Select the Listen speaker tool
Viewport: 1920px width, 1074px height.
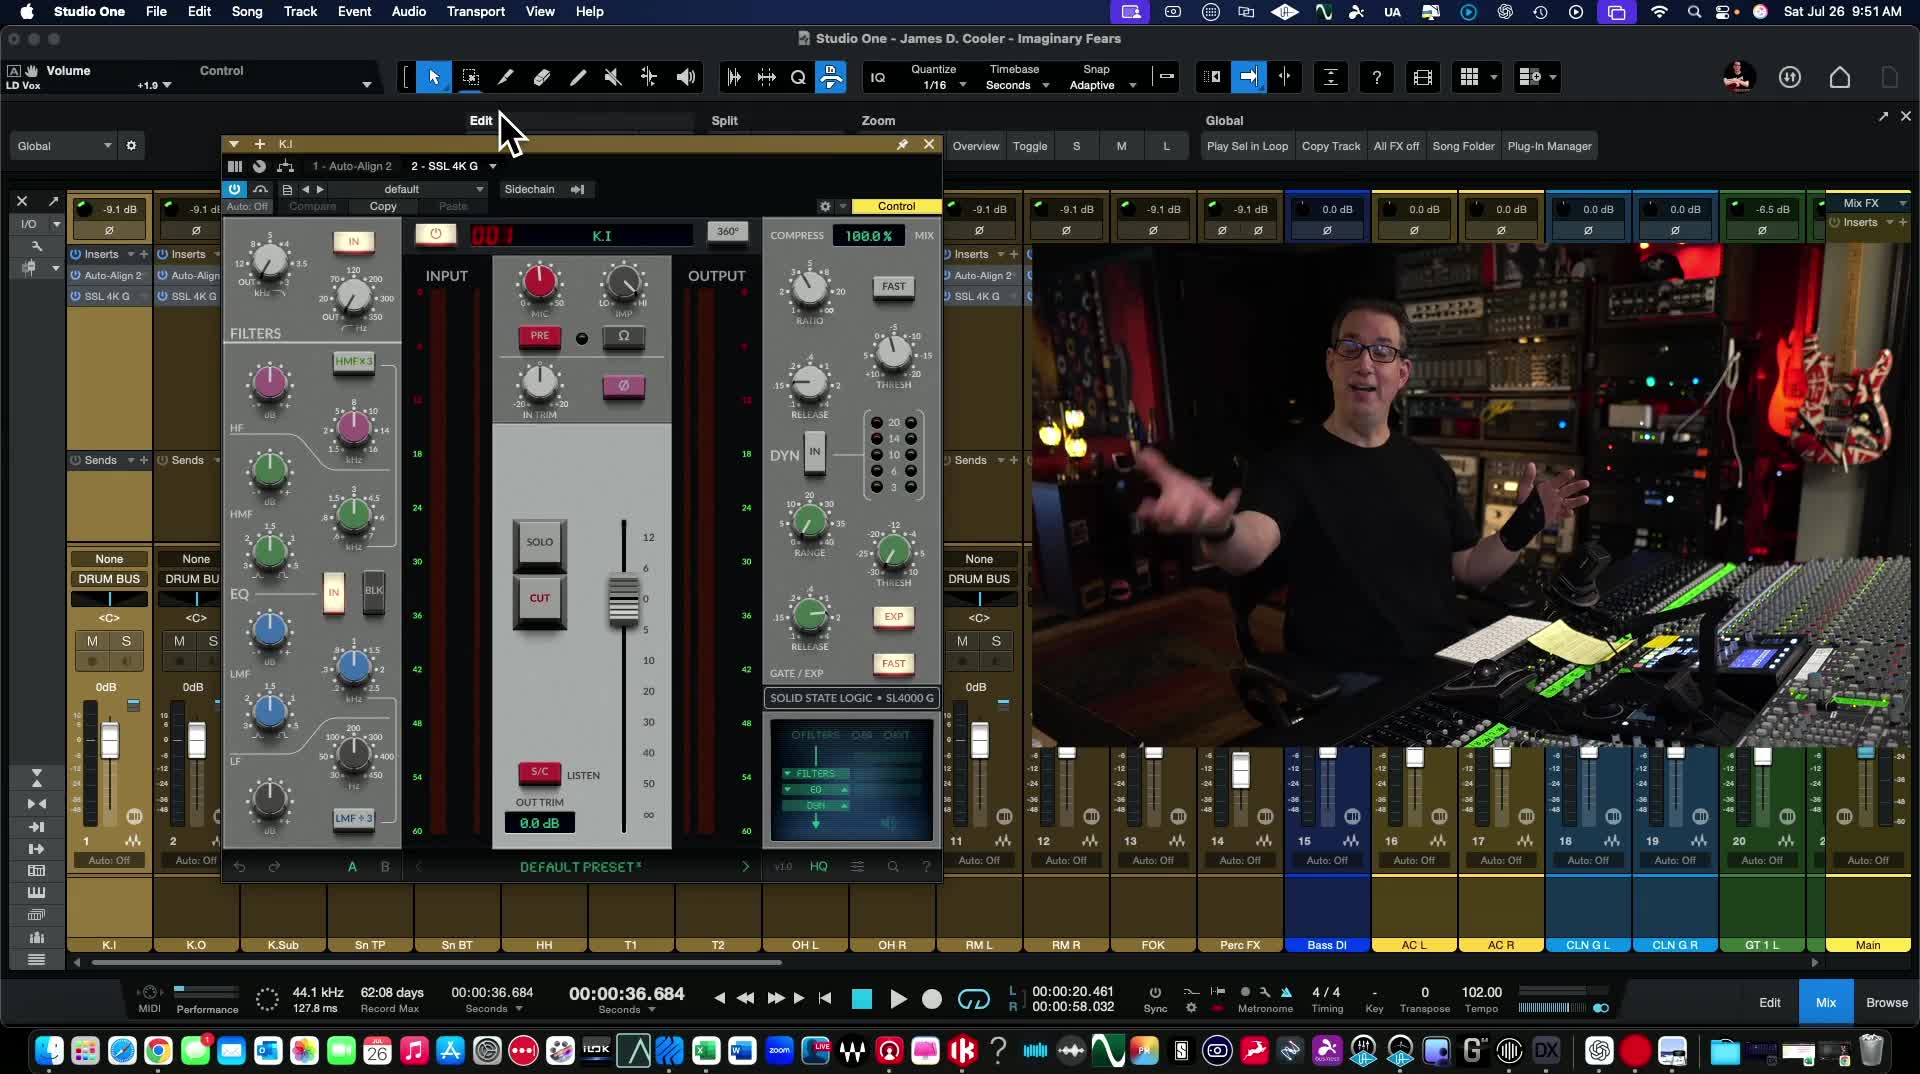(686, 77)
